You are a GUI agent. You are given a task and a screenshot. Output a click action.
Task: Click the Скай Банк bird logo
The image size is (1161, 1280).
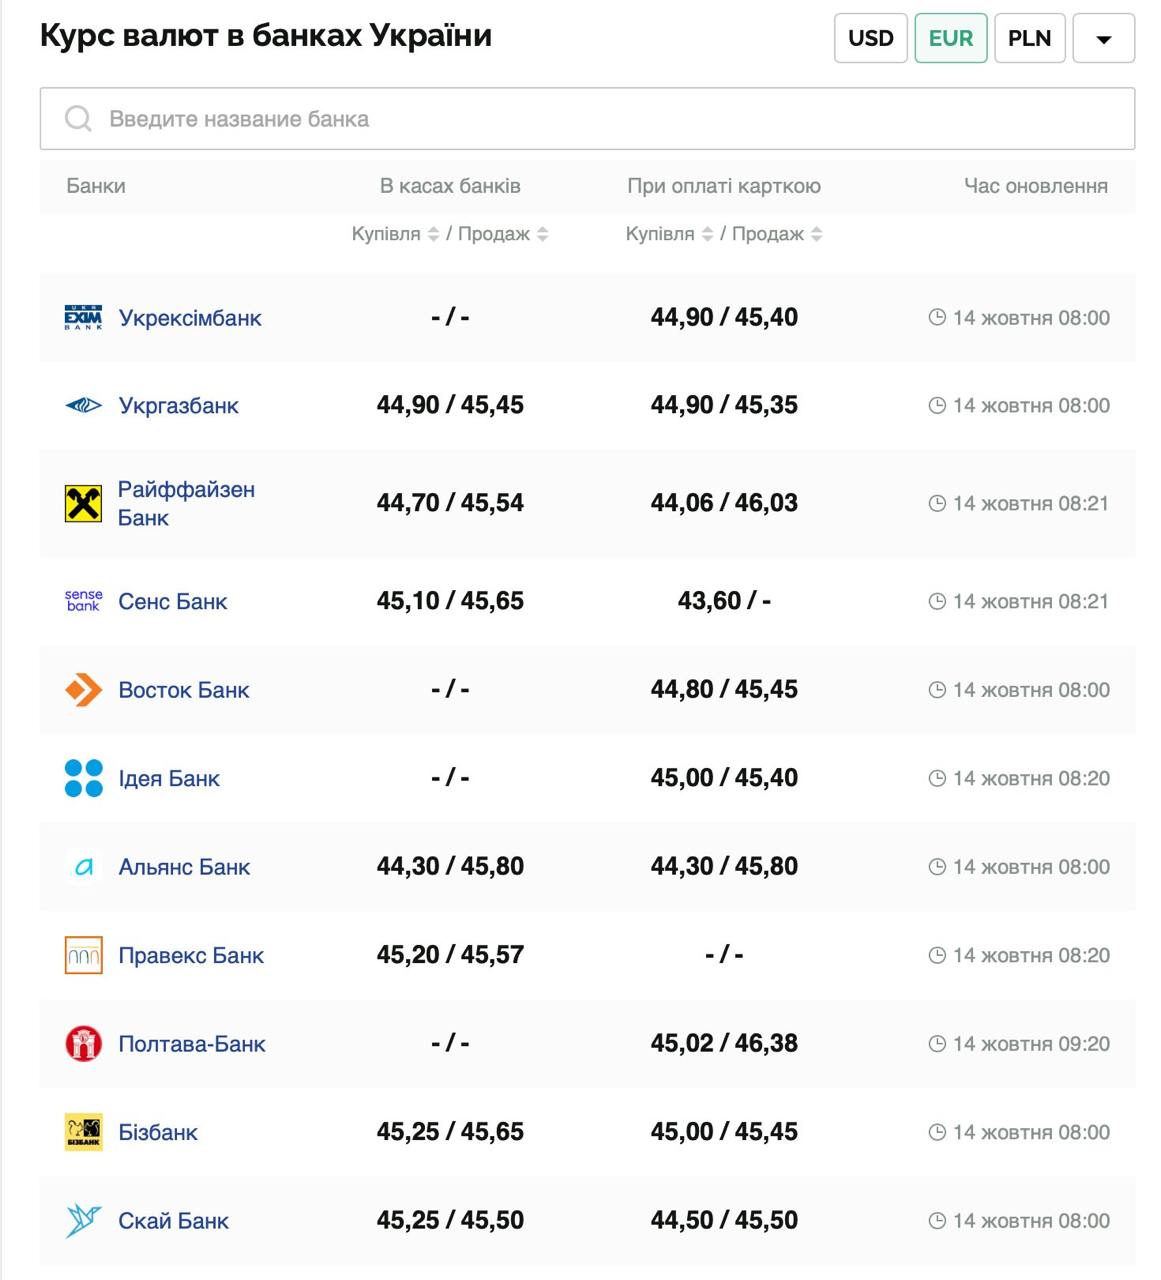click(x=83, y=1221)
